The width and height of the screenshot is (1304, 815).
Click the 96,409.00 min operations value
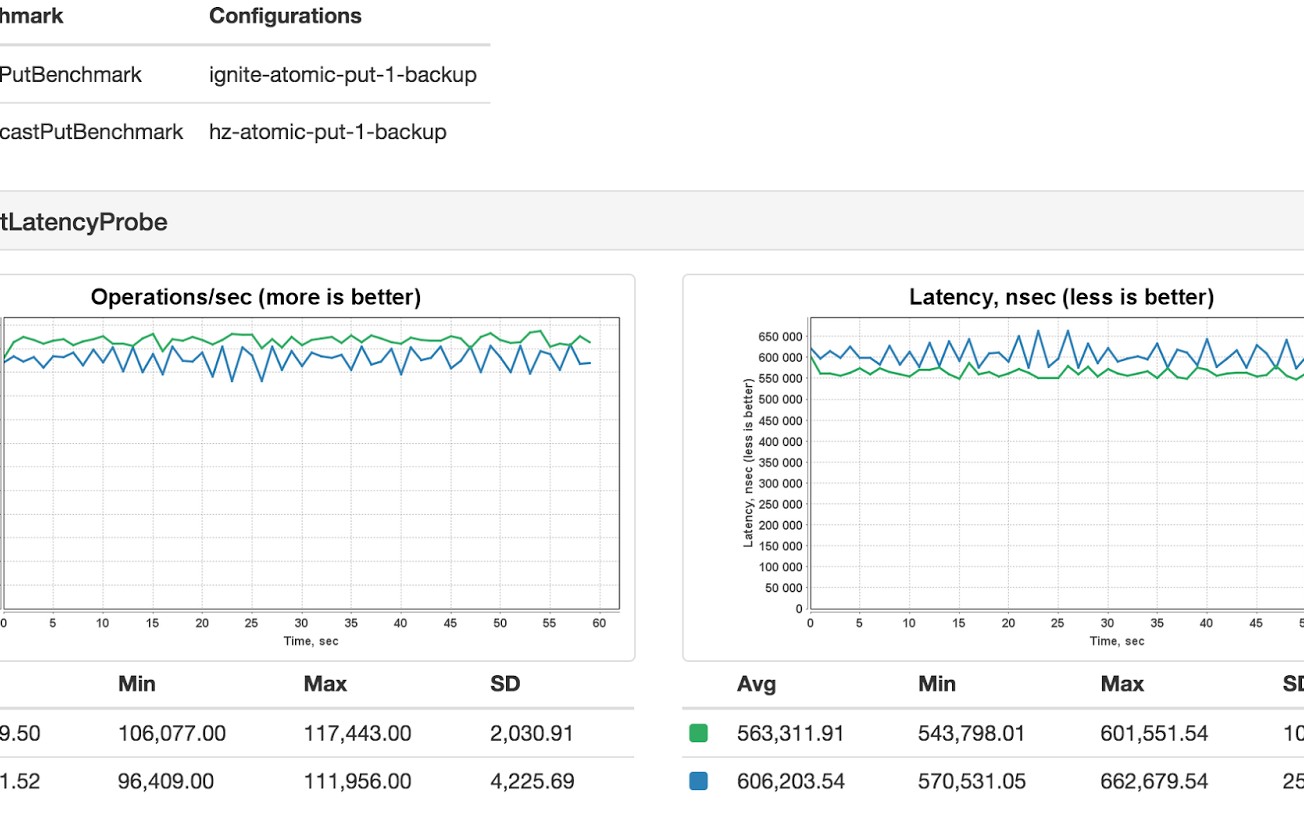coord(165,781)
